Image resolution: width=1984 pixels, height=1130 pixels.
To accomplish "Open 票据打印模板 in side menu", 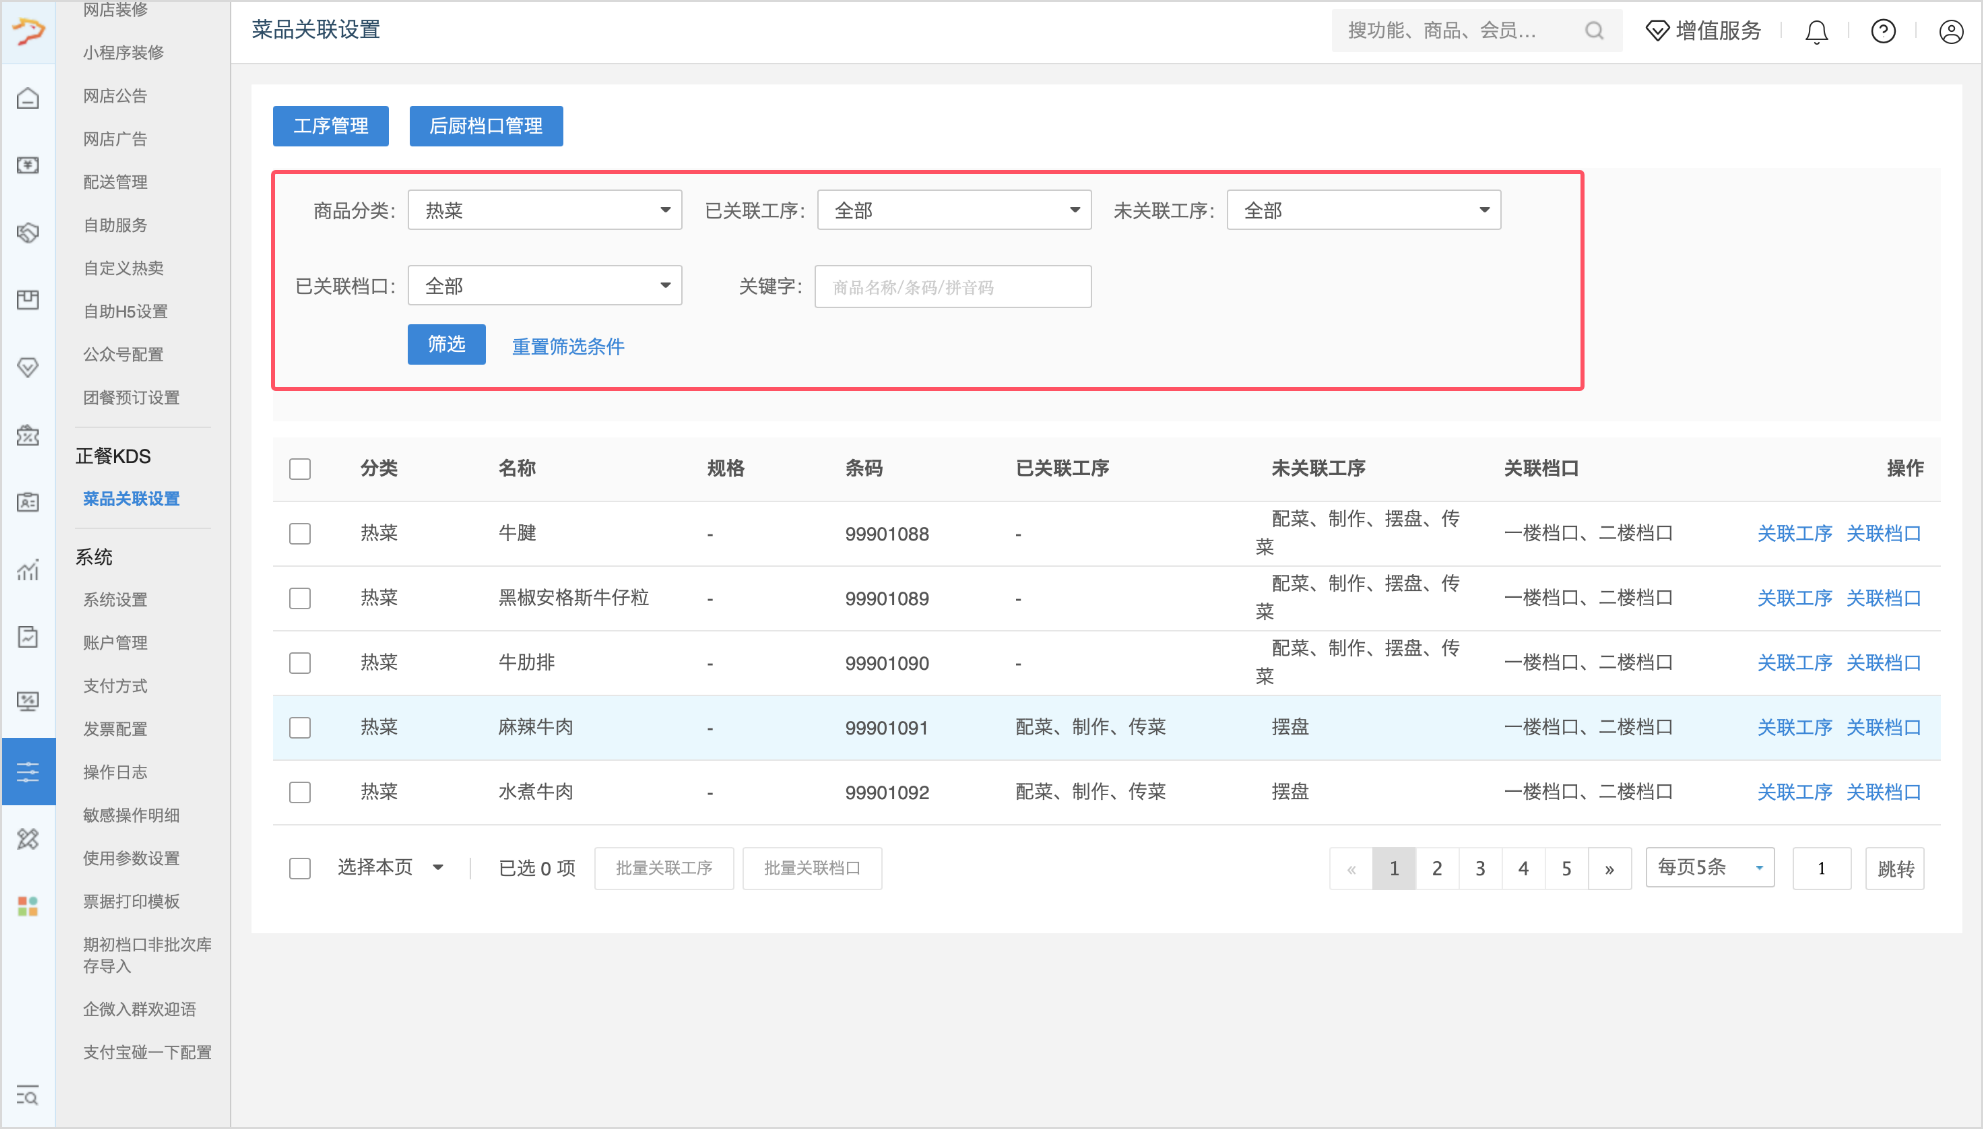I will [131, 901].
